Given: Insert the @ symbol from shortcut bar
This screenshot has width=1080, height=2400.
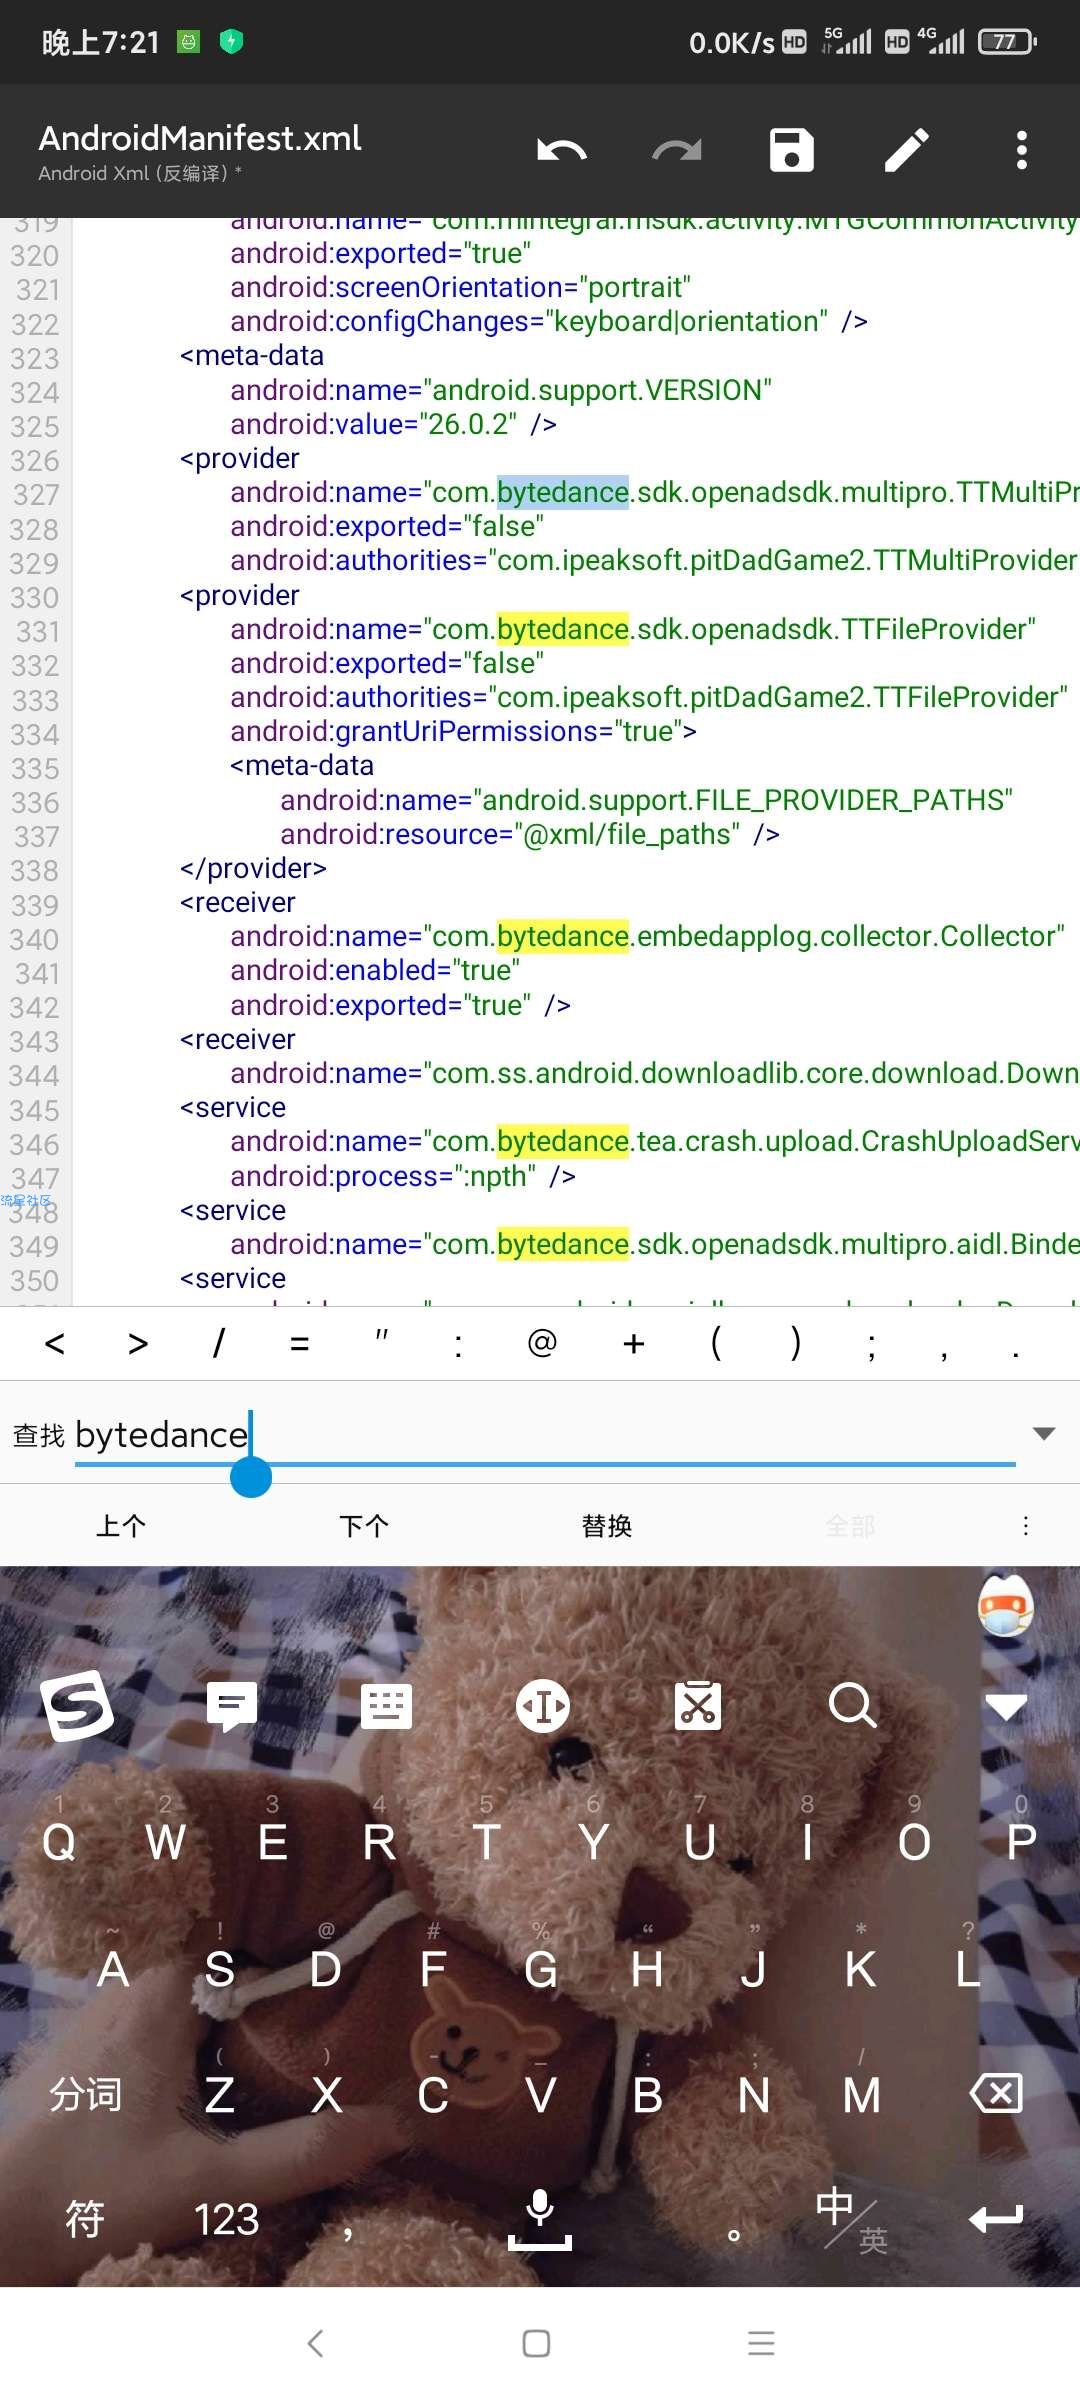Looking at the screenshot, I should point(542,1343).
